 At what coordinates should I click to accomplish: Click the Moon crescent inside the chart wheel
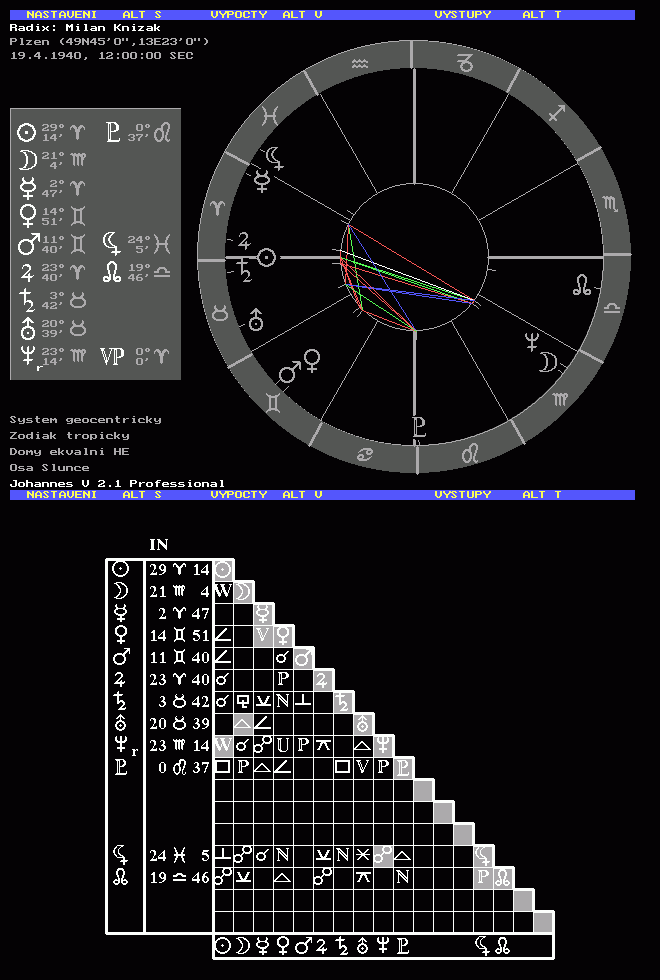click(548, 362)
